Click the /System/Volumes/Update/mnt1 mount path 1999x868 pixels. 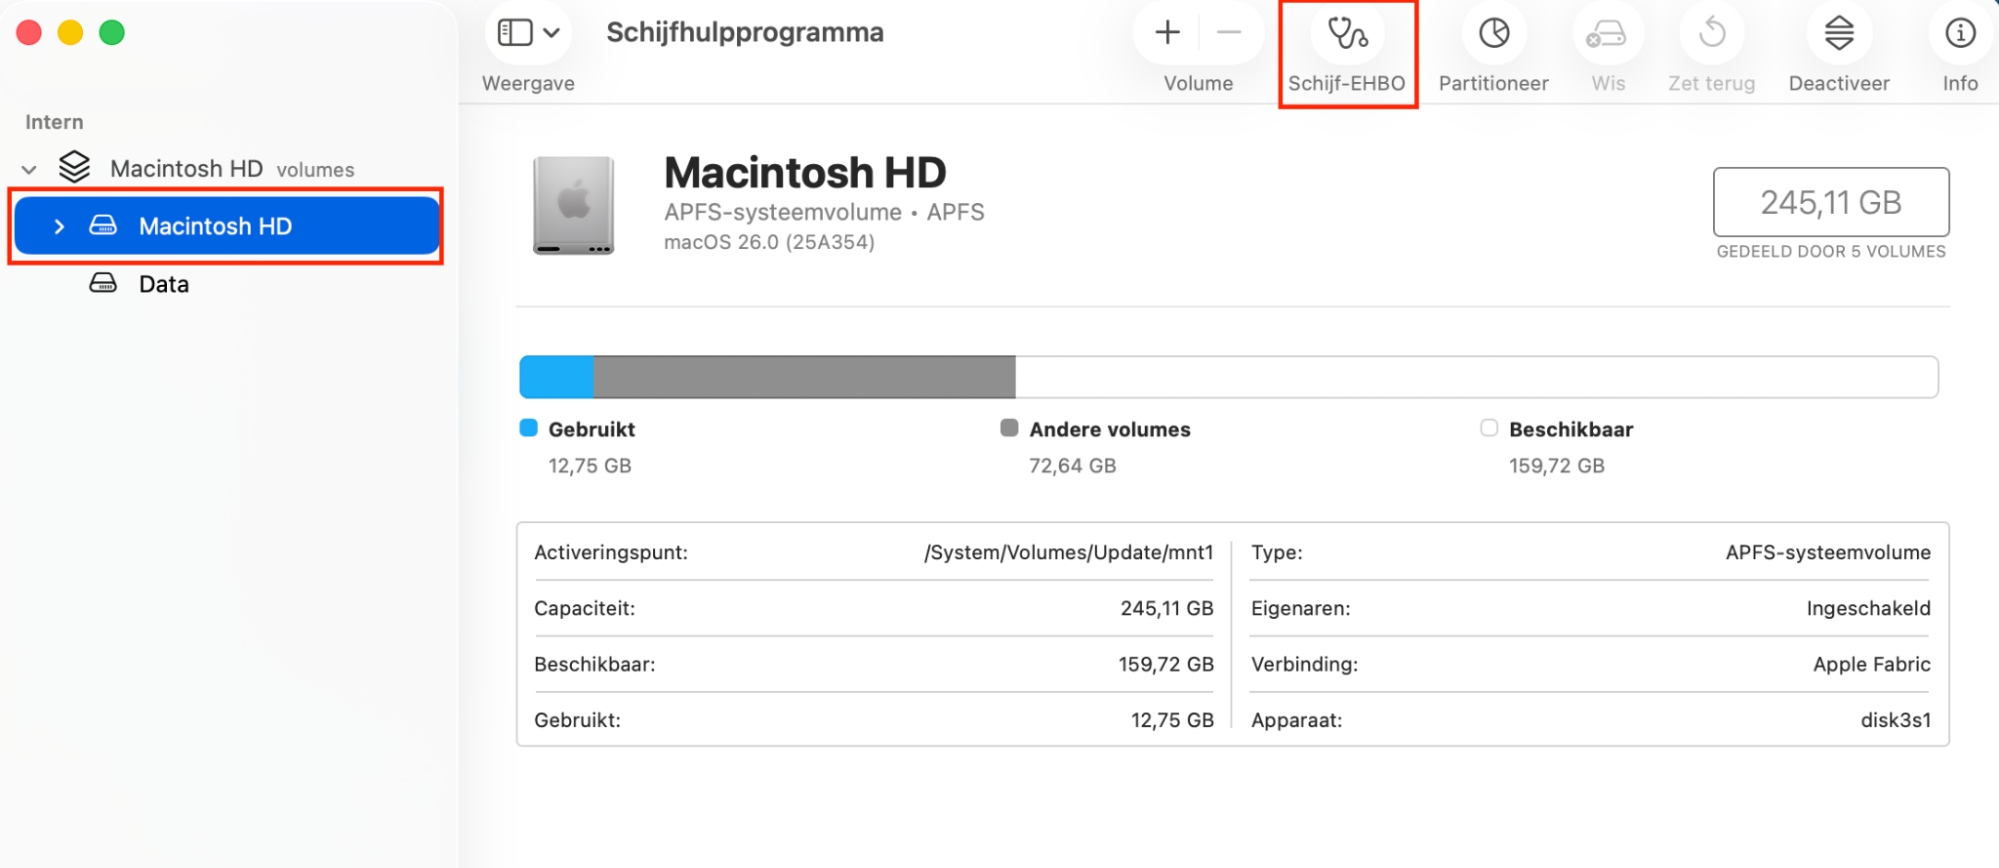tap(1068, 552)
